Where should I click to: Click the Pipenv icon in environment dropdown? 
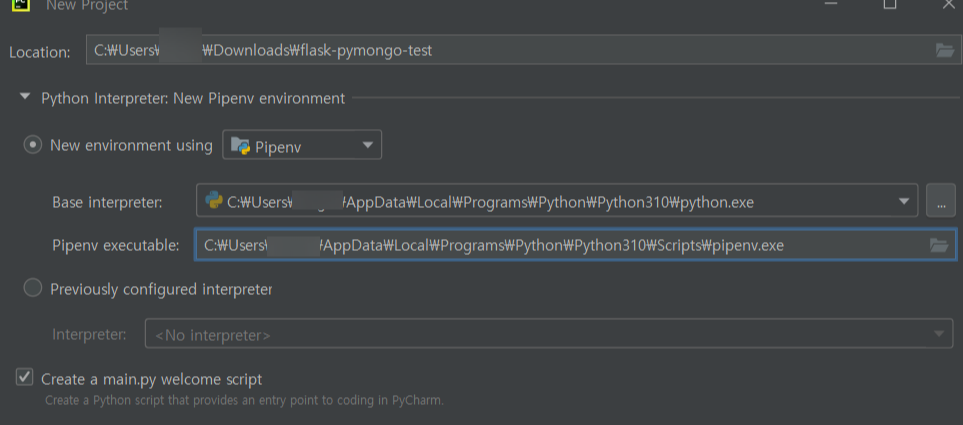(240, 146)
